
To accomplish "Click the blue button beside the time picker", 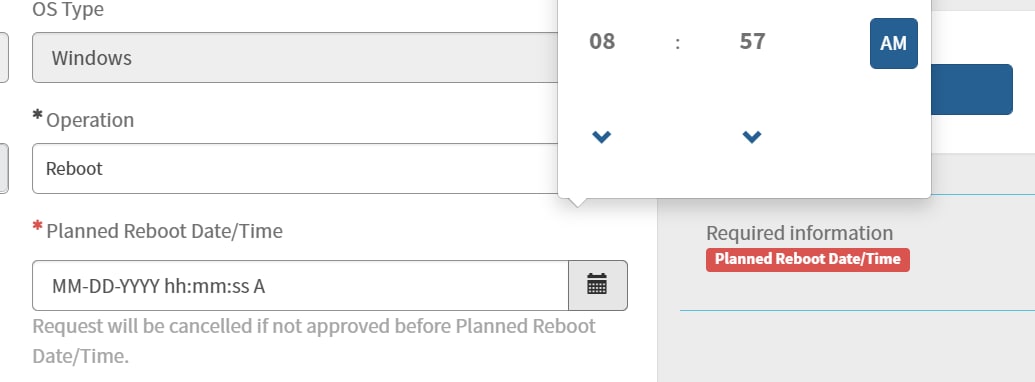I will 972,89.
